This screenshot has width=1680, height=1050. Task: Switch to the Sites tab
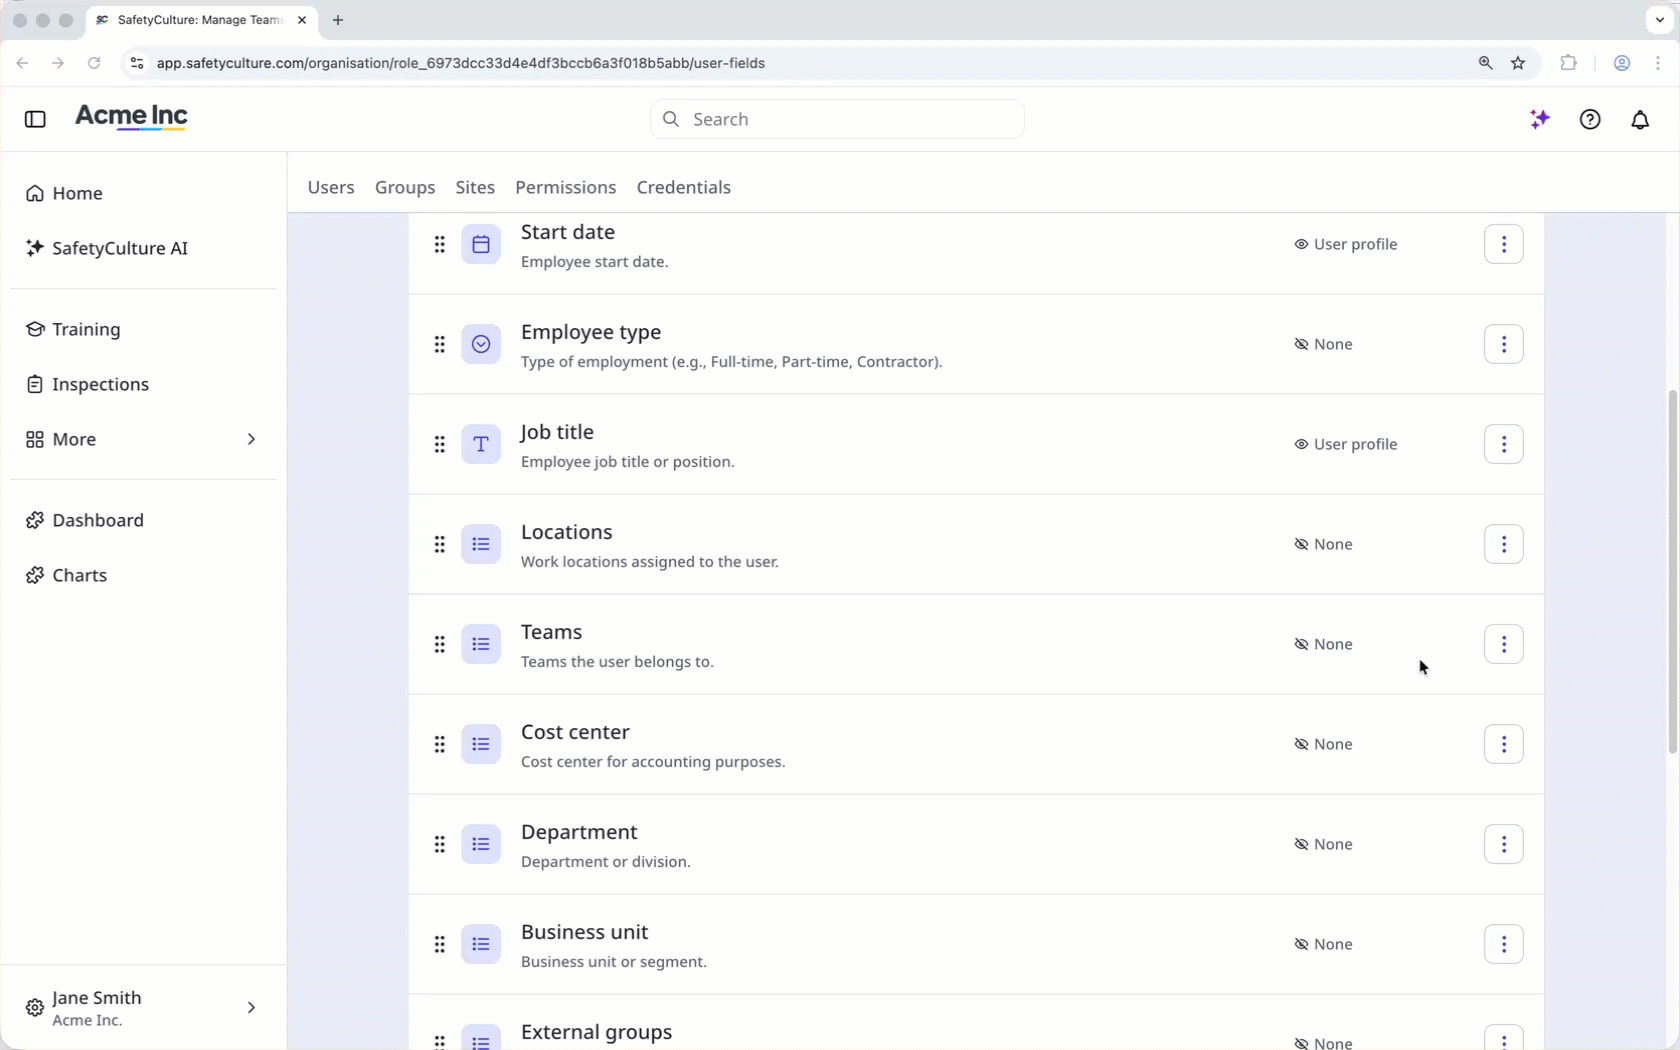pos(475,187)
